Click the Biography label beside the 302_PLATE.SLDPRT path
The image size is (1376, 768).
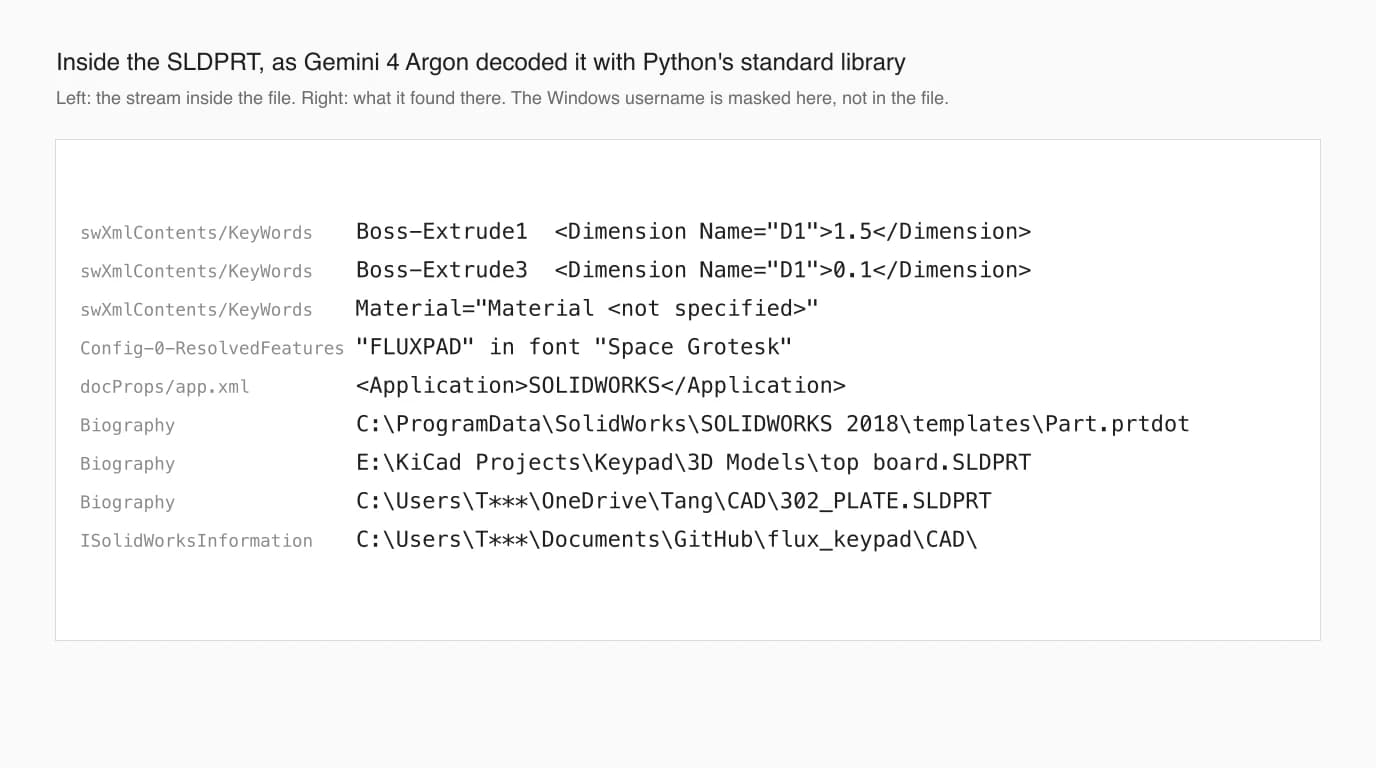pos(127,502)
